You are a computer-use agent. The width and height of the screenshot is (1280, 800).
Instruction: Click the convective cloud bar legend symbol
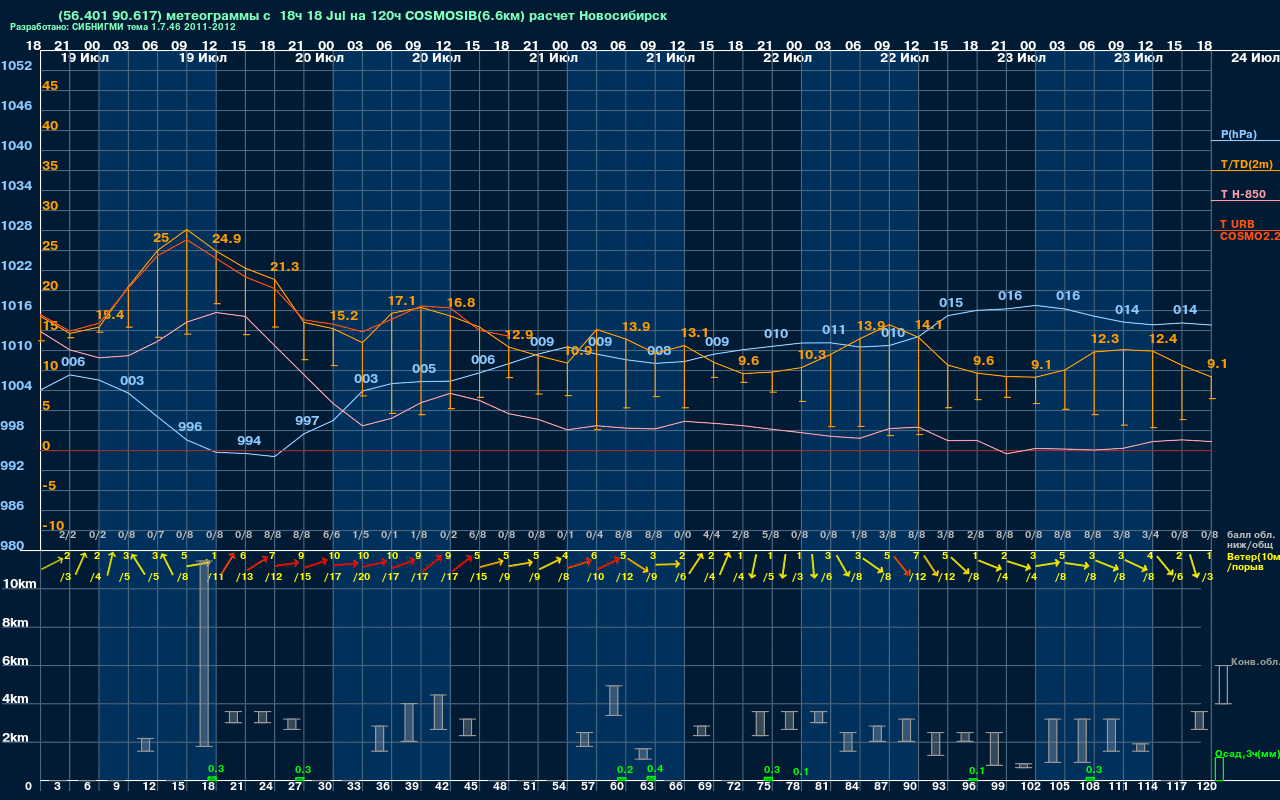[1223, 685]
